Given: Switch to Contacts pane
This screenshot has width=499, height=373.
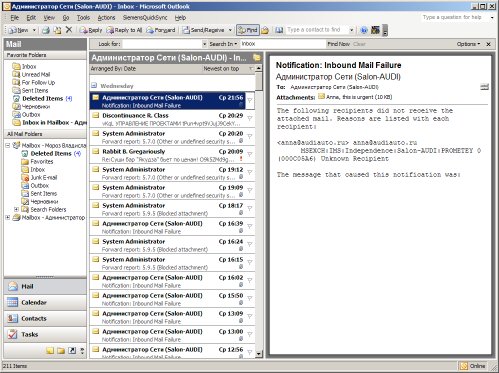Looking at the screenshot, I should (45, 318).
